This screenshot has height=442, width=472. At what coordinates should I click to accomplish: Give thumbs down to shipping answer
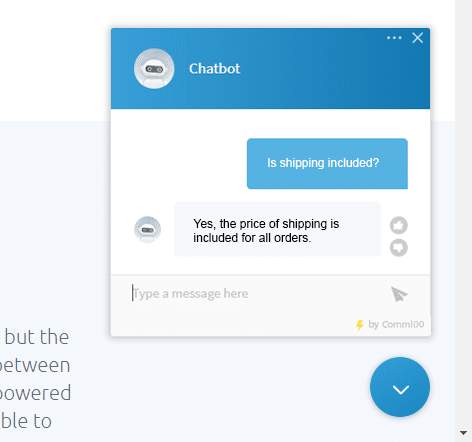399,248
